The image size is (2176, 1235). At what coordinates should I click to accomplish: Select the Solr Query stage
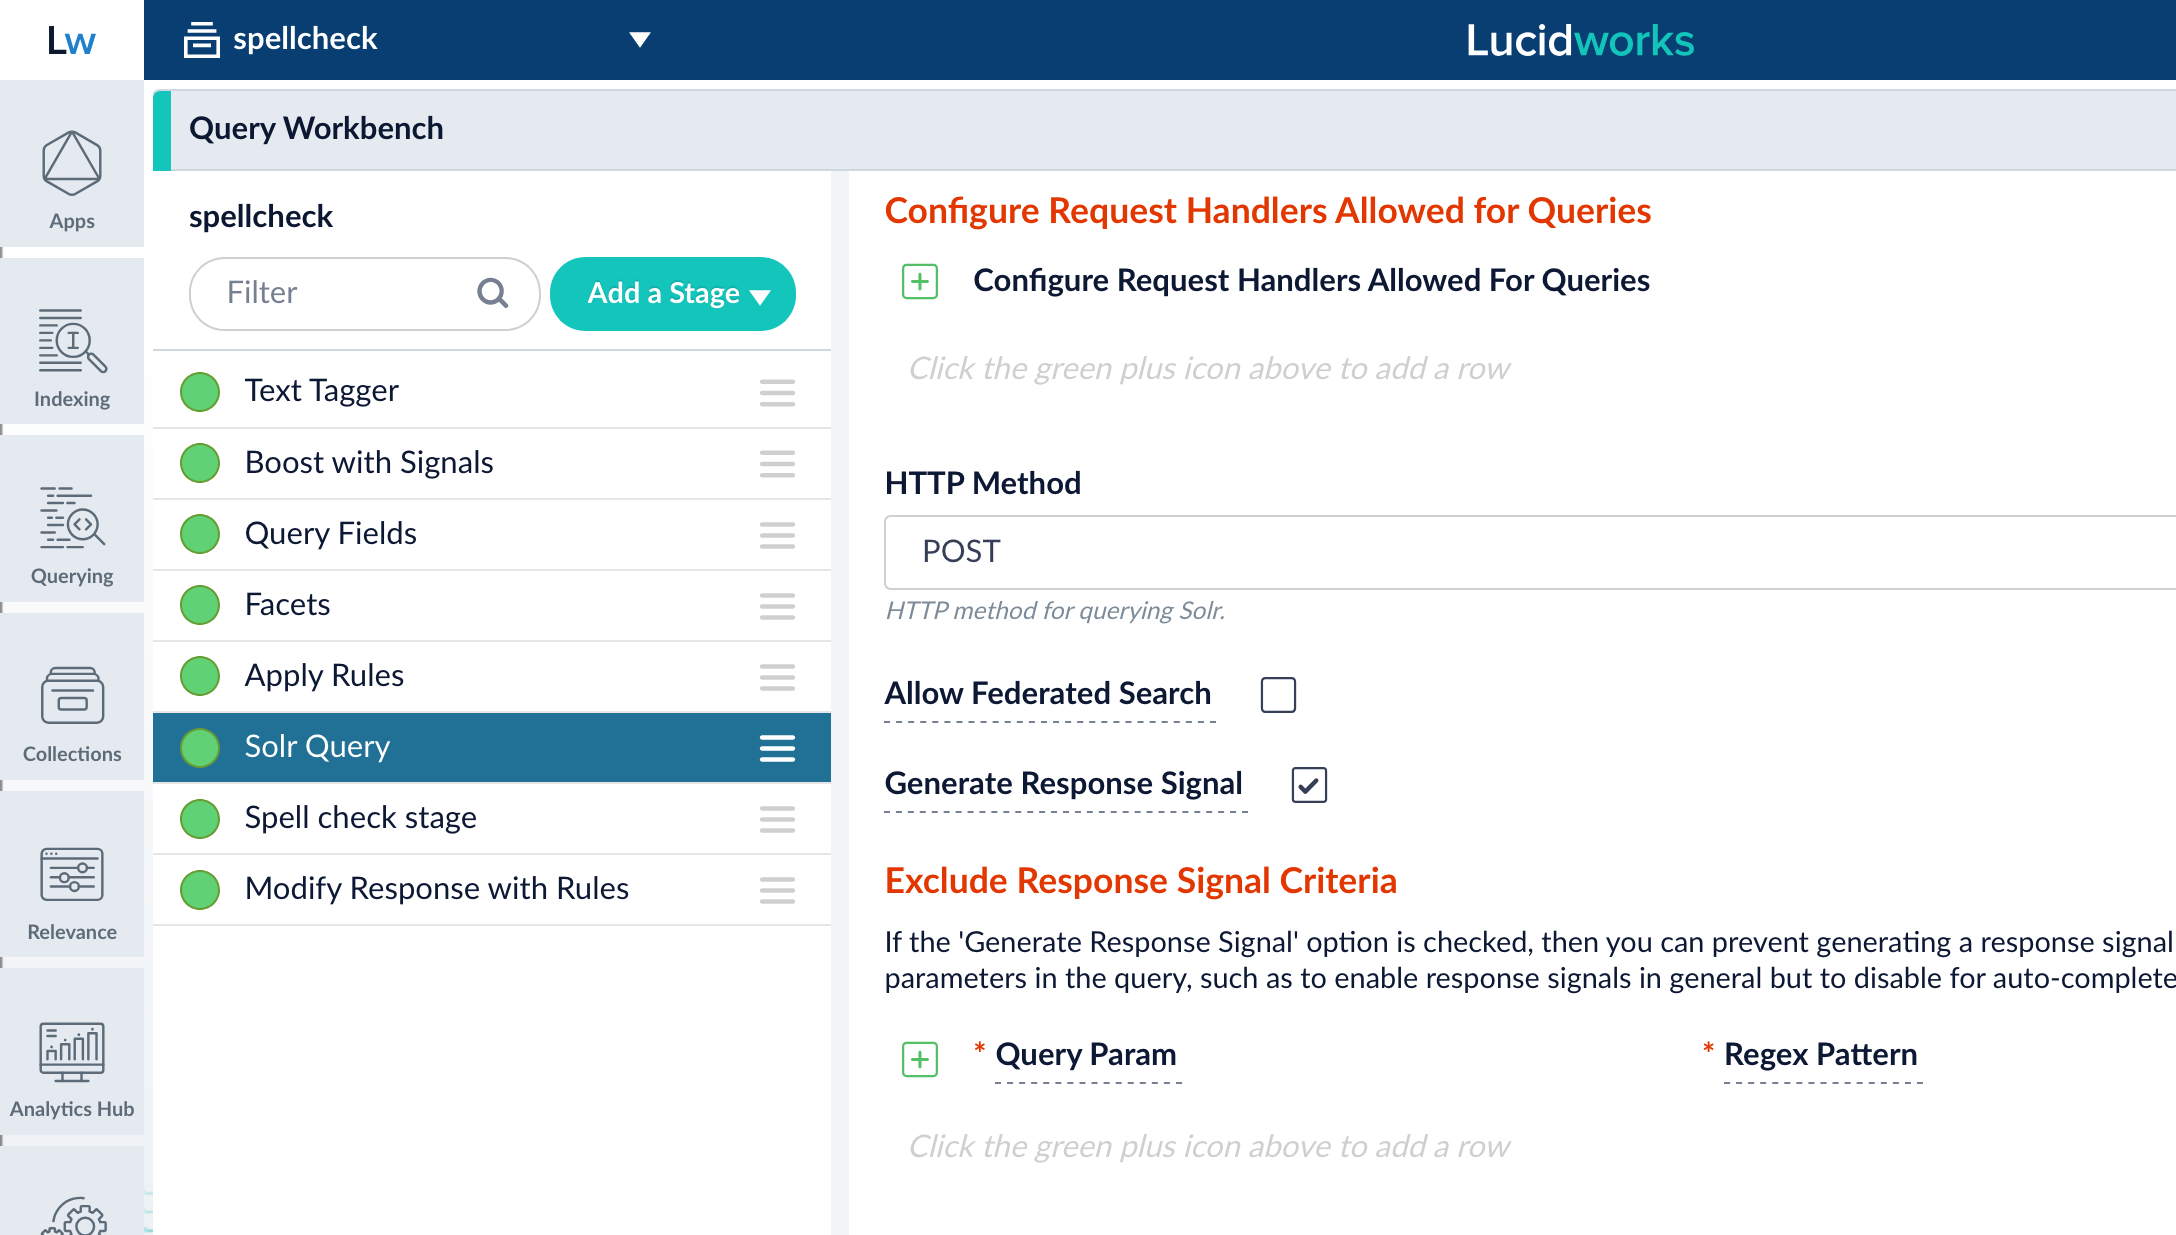492,747
